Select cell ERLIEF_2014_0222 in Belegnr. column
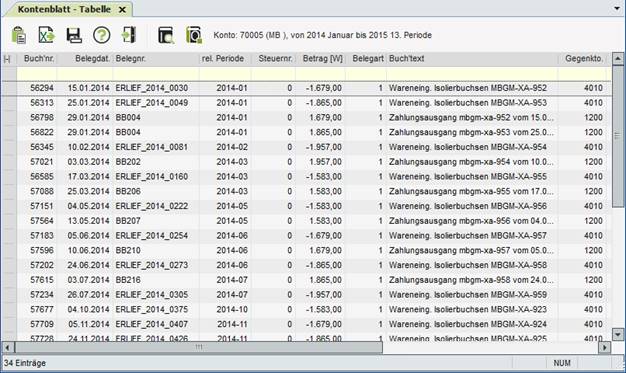This screenshot has width=626, height=373. tap(152, 206)
